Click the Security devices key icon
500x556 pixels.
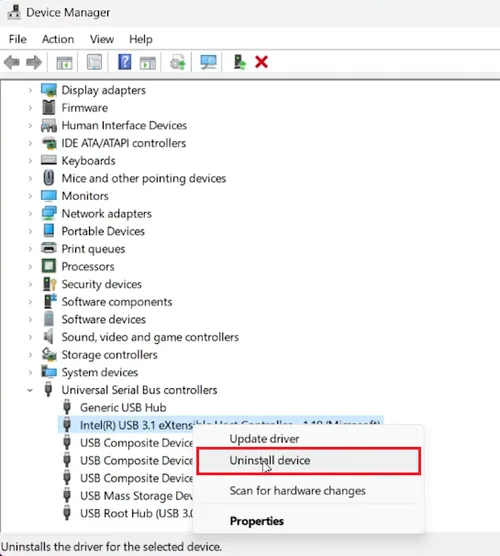(x=49, y=284)
